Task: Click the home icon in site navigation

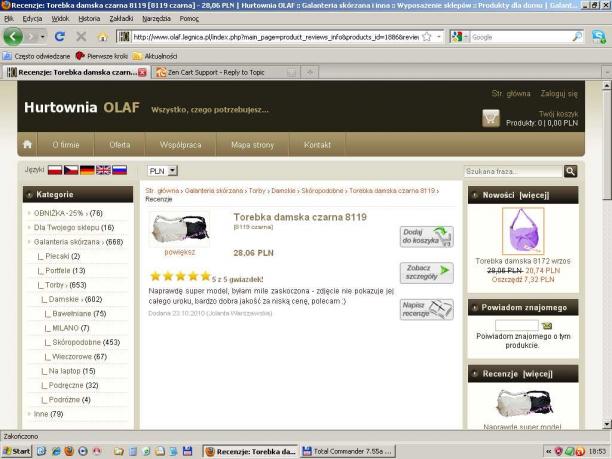Action: point(27,144)
